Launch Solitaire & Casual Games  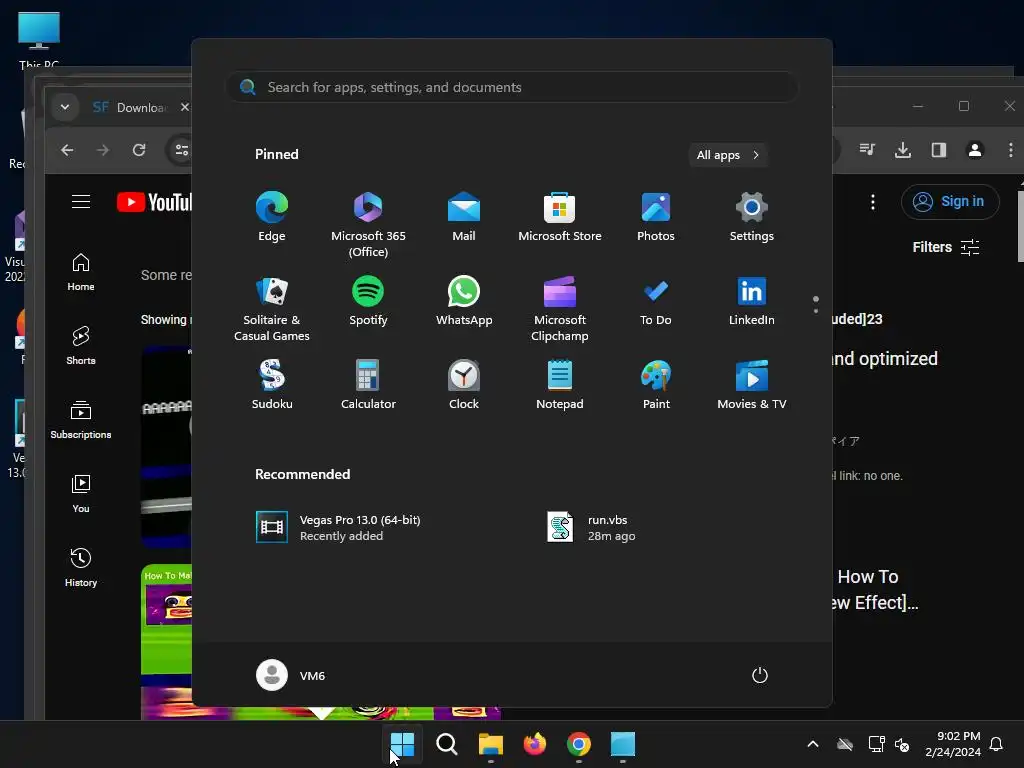tap(272, 308)
